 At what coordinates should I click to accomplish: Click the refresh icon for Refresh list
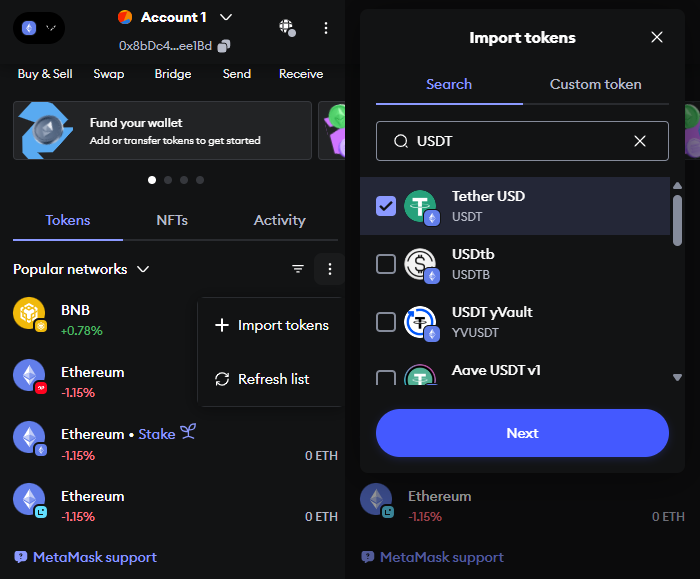coord(222,379)
